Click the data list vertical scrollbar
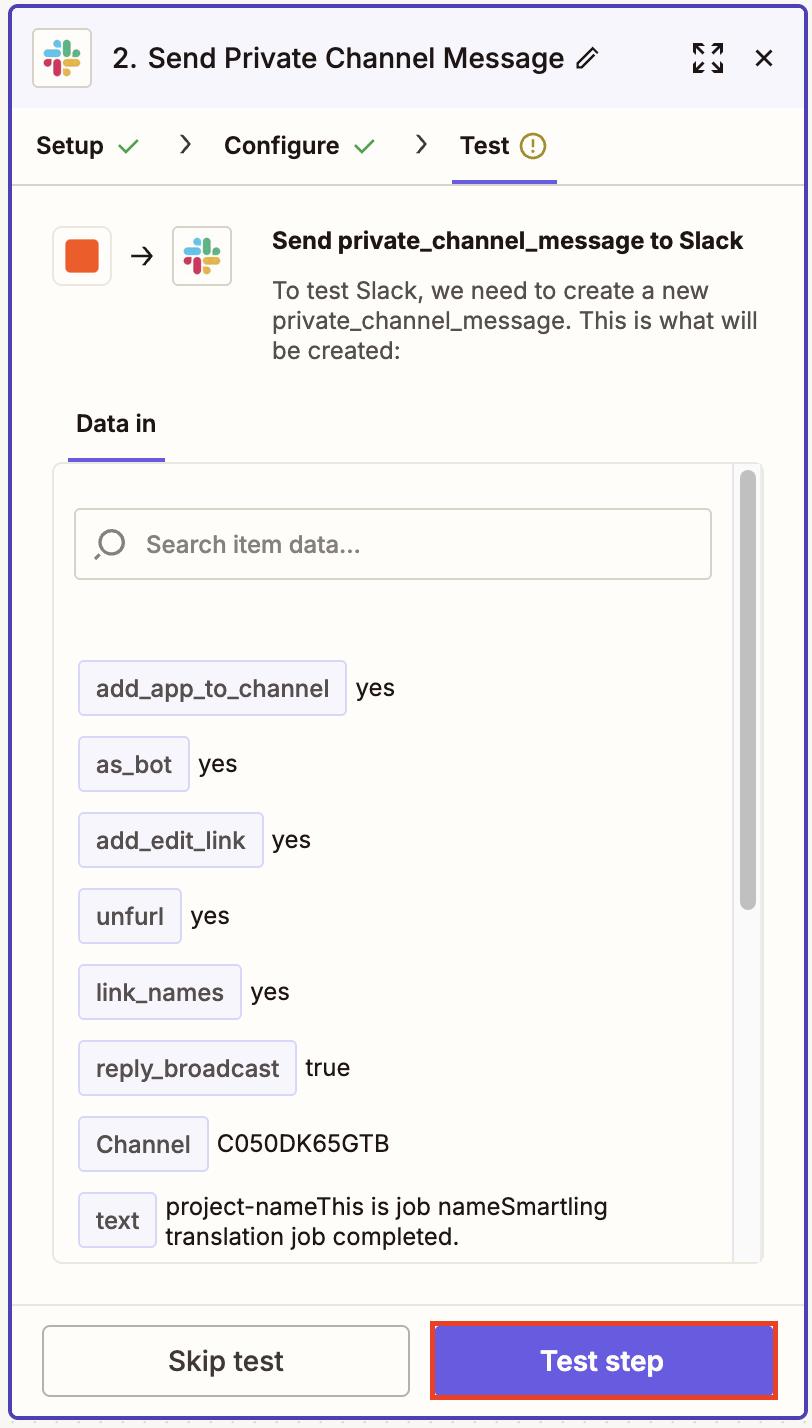Image resolution: width=812 pixels, height=1428 pixels. [x=747, y=690]
